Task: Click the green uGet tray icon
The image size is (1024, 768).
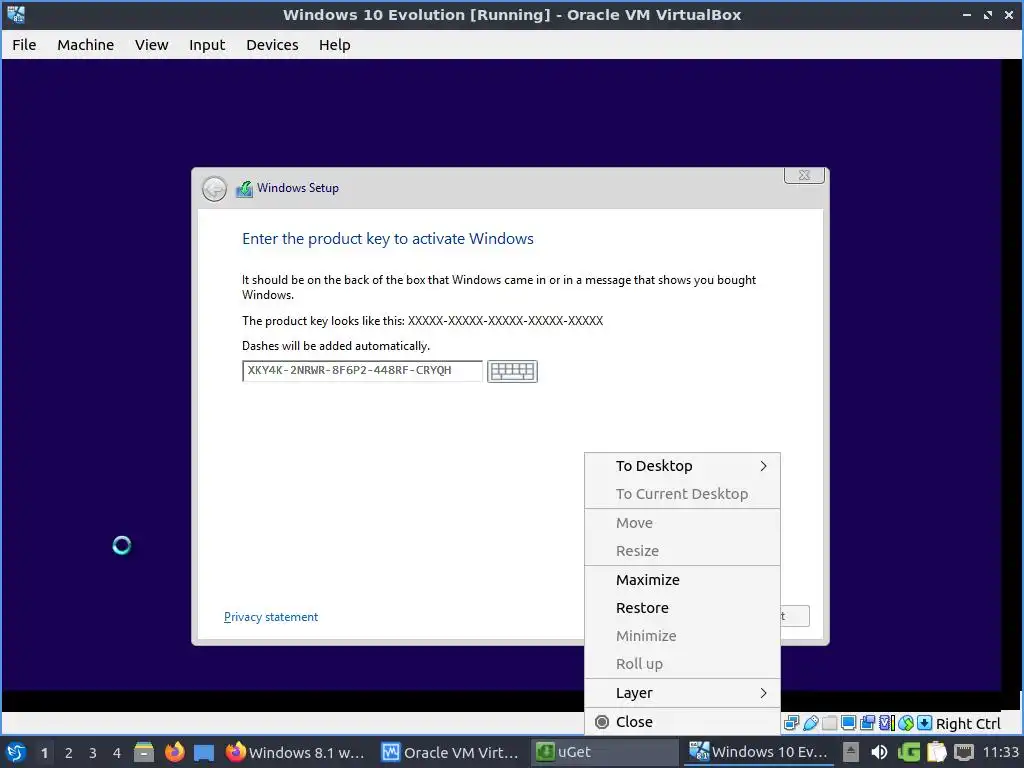Action: (908, 752)
